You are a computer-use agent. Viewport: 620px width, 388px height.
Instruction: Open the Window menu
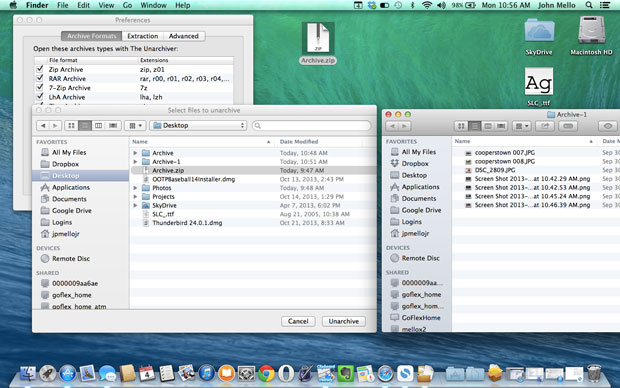tap(153, 5)
